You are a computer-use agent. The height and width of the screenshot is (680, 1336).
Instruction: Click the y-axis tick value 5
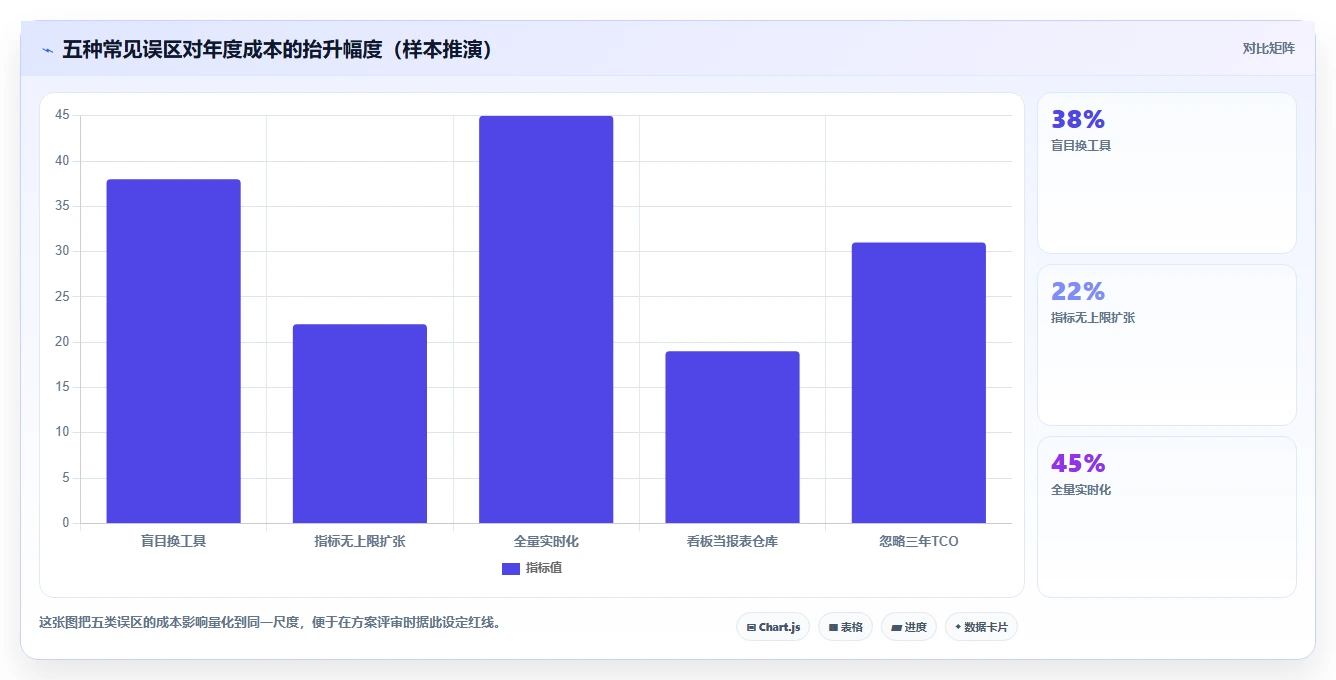(x=65, y=478)
